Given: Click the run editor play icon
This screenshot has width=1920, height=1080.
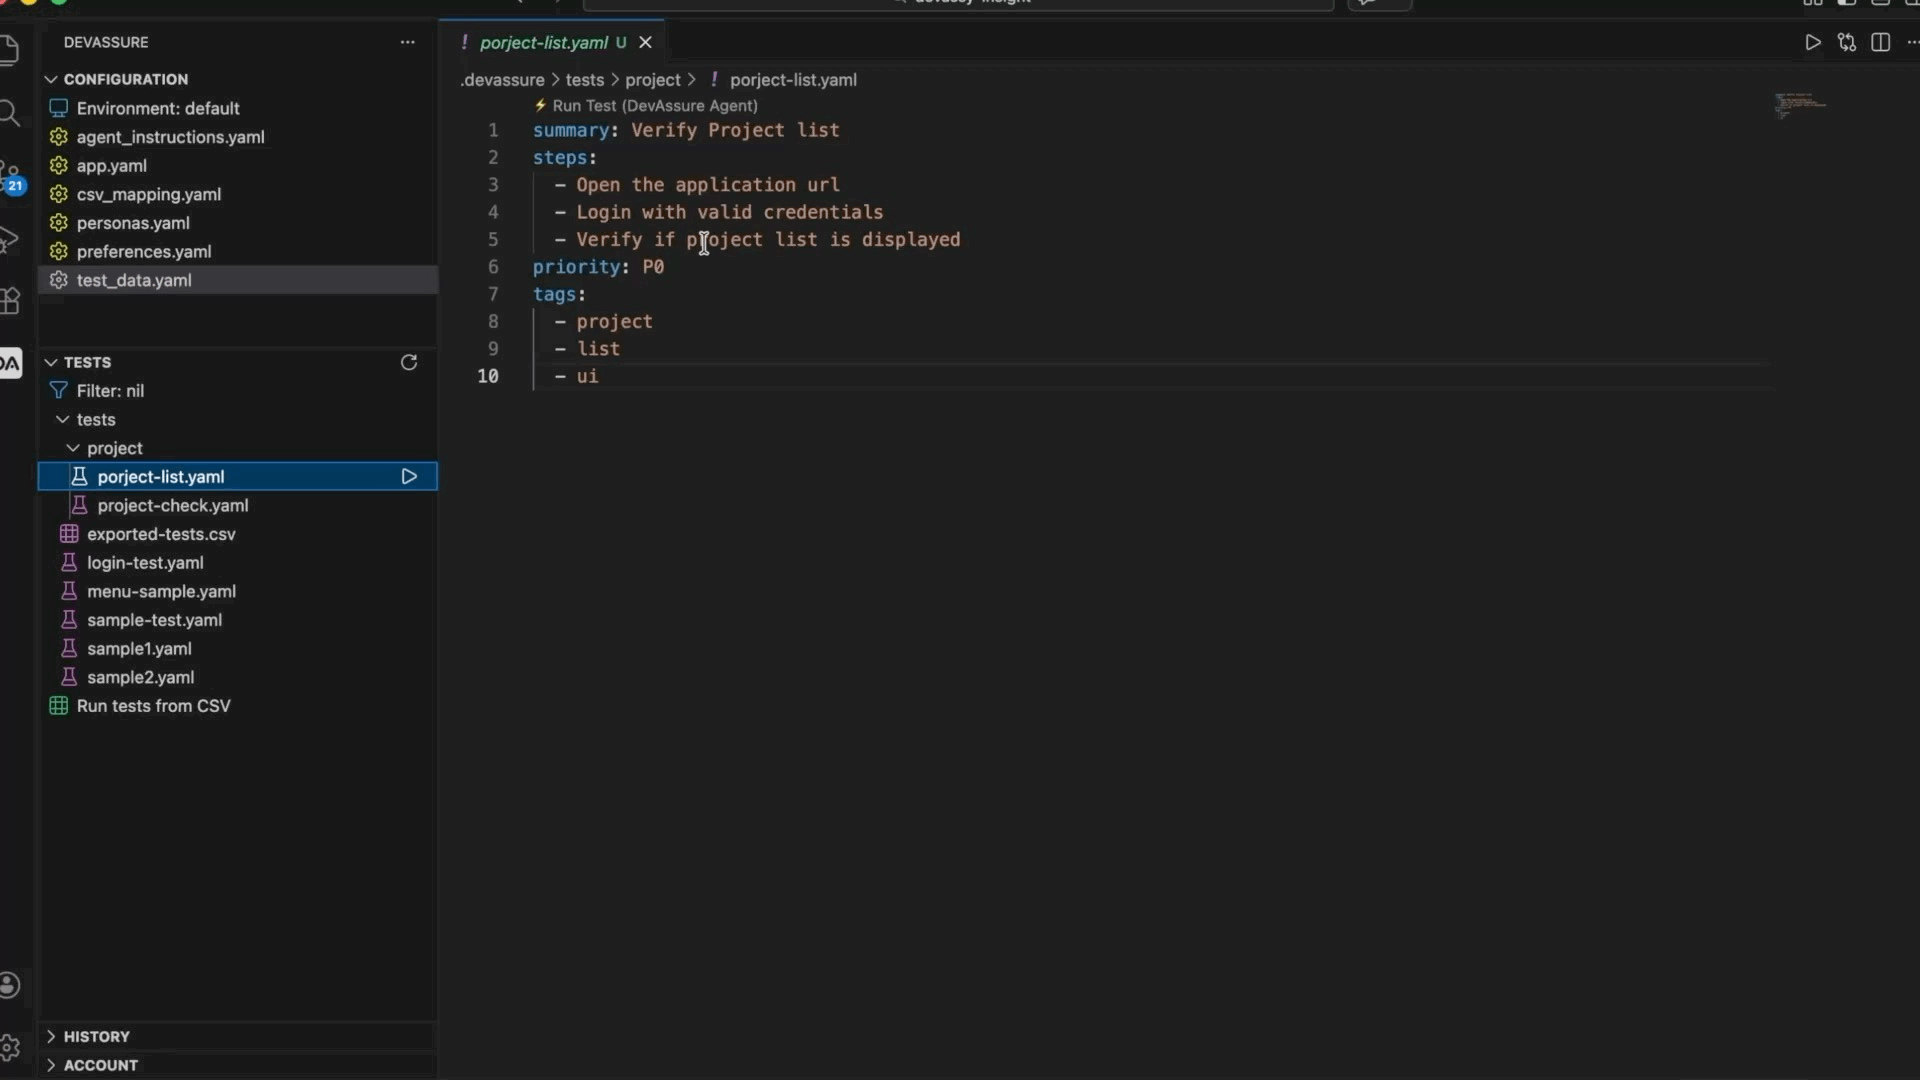Looking at the screenshot, I should tap(1812, 42).
